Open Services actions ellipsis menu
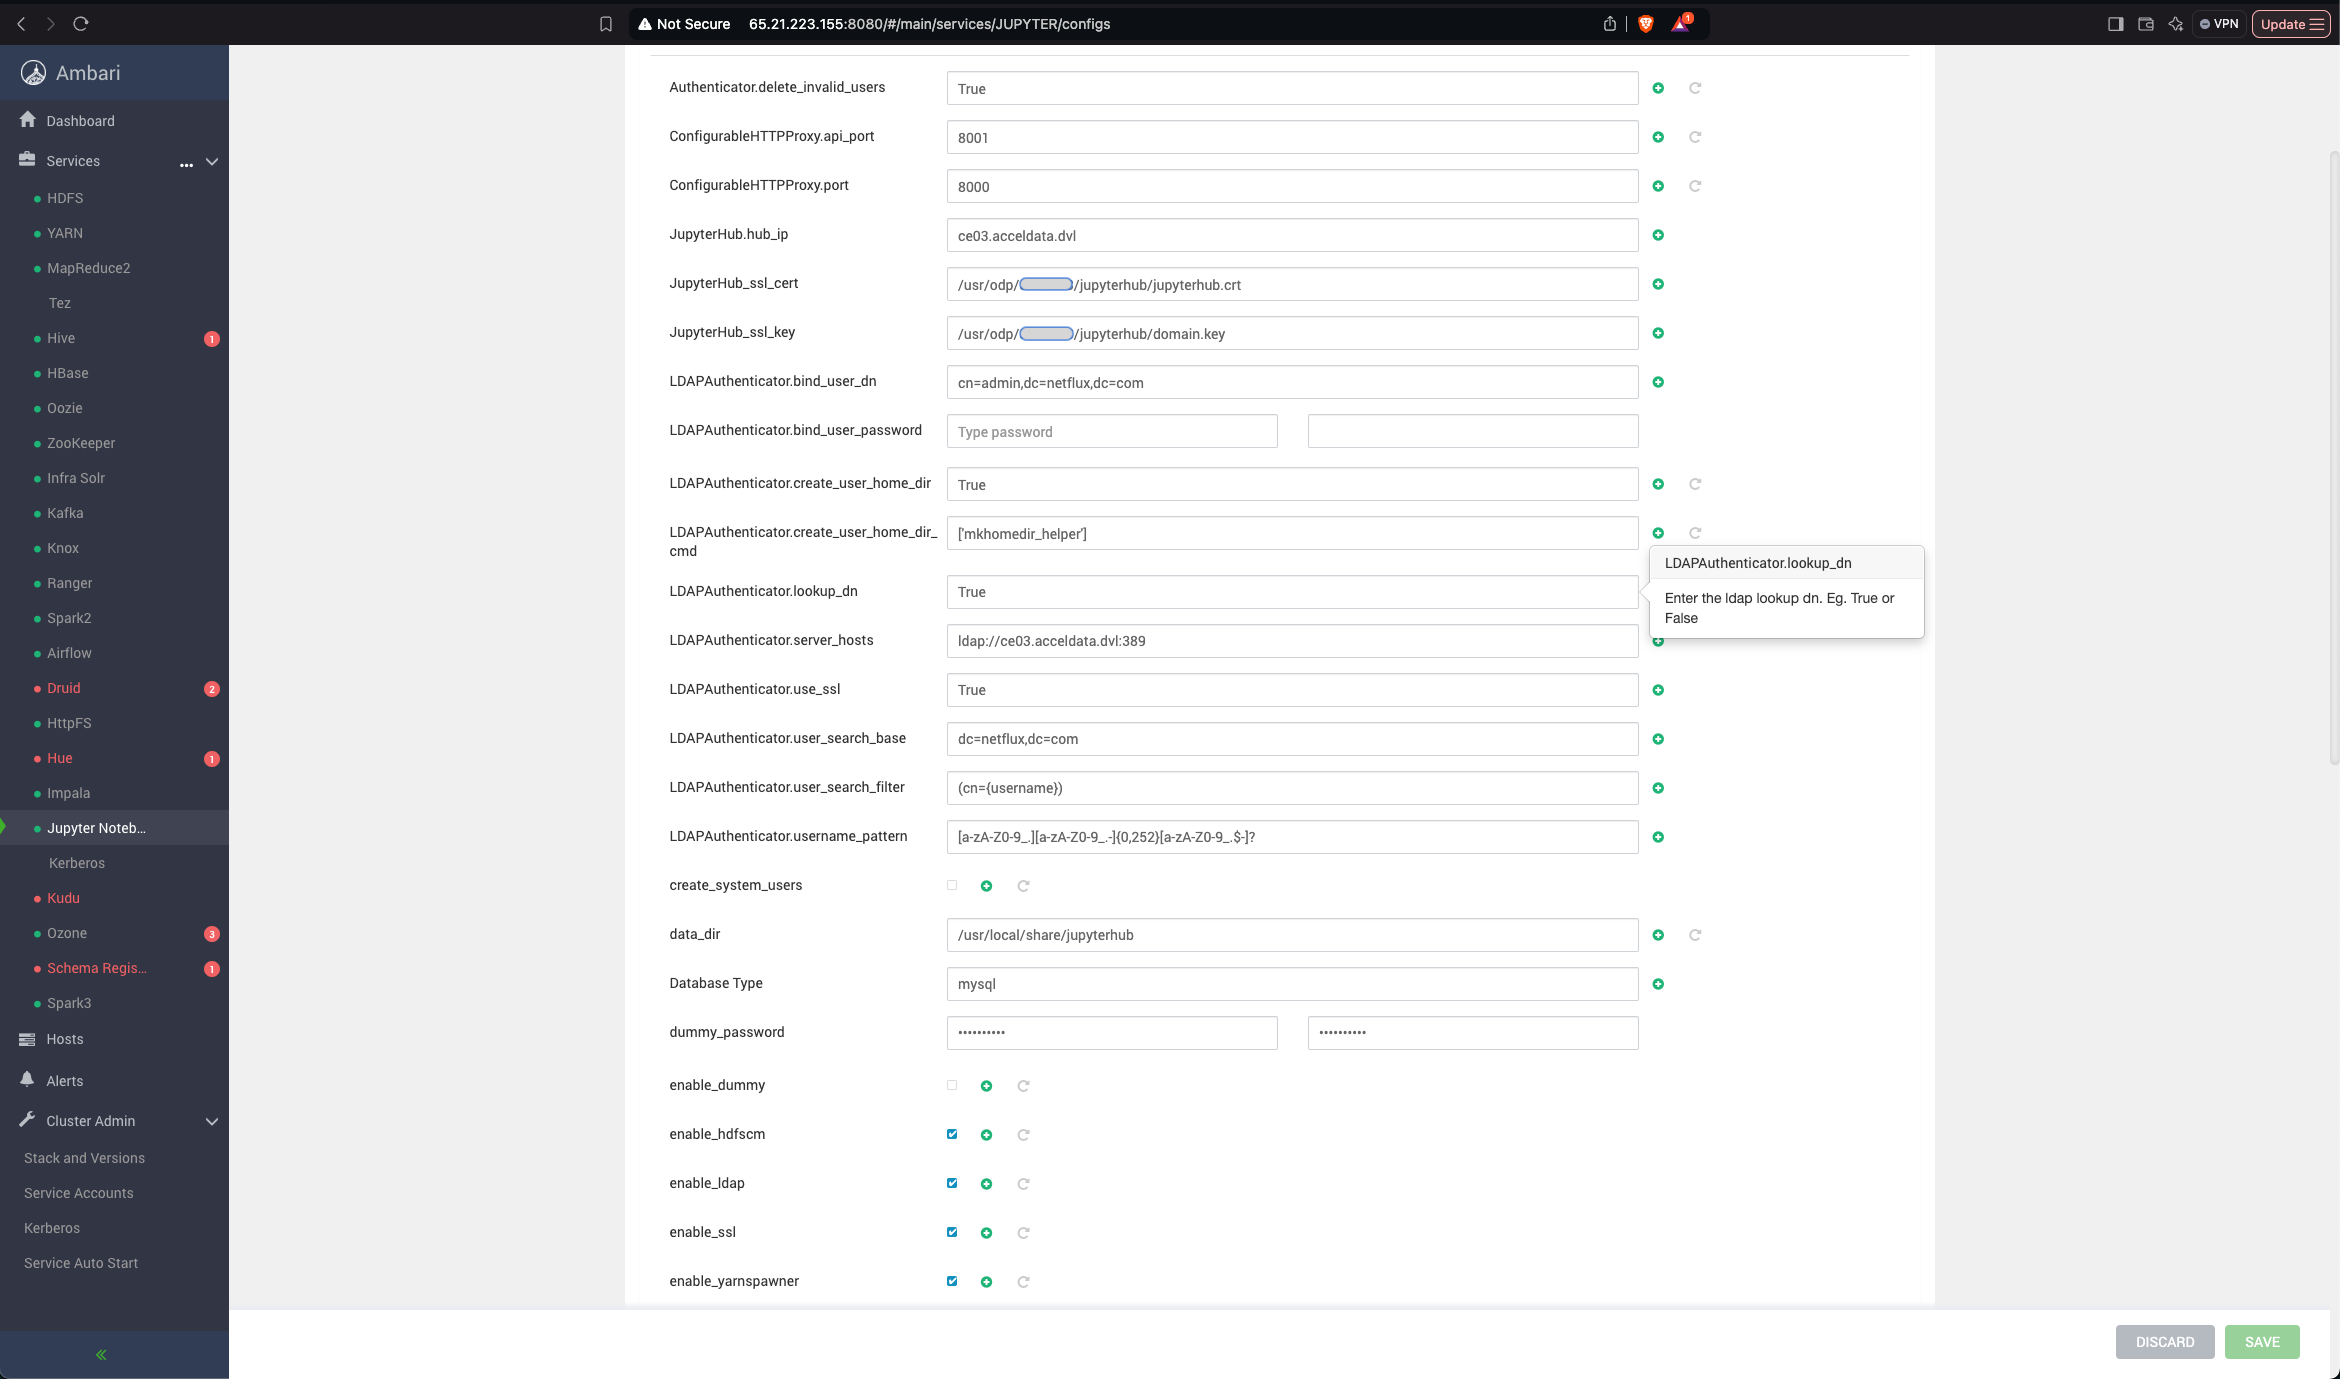 186,162
